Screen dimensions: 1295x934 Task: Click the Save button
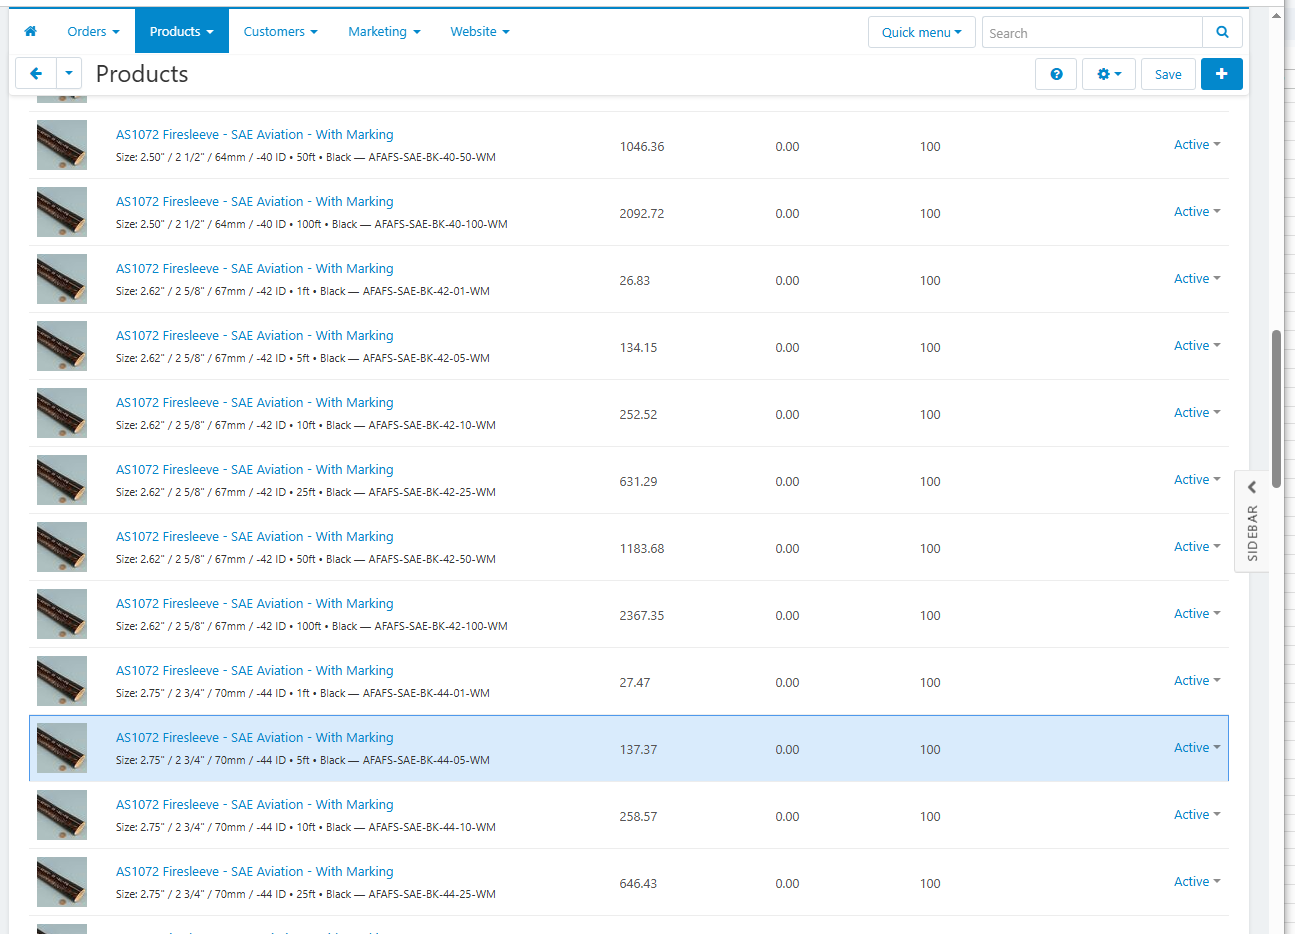[x=1168, y=74]
